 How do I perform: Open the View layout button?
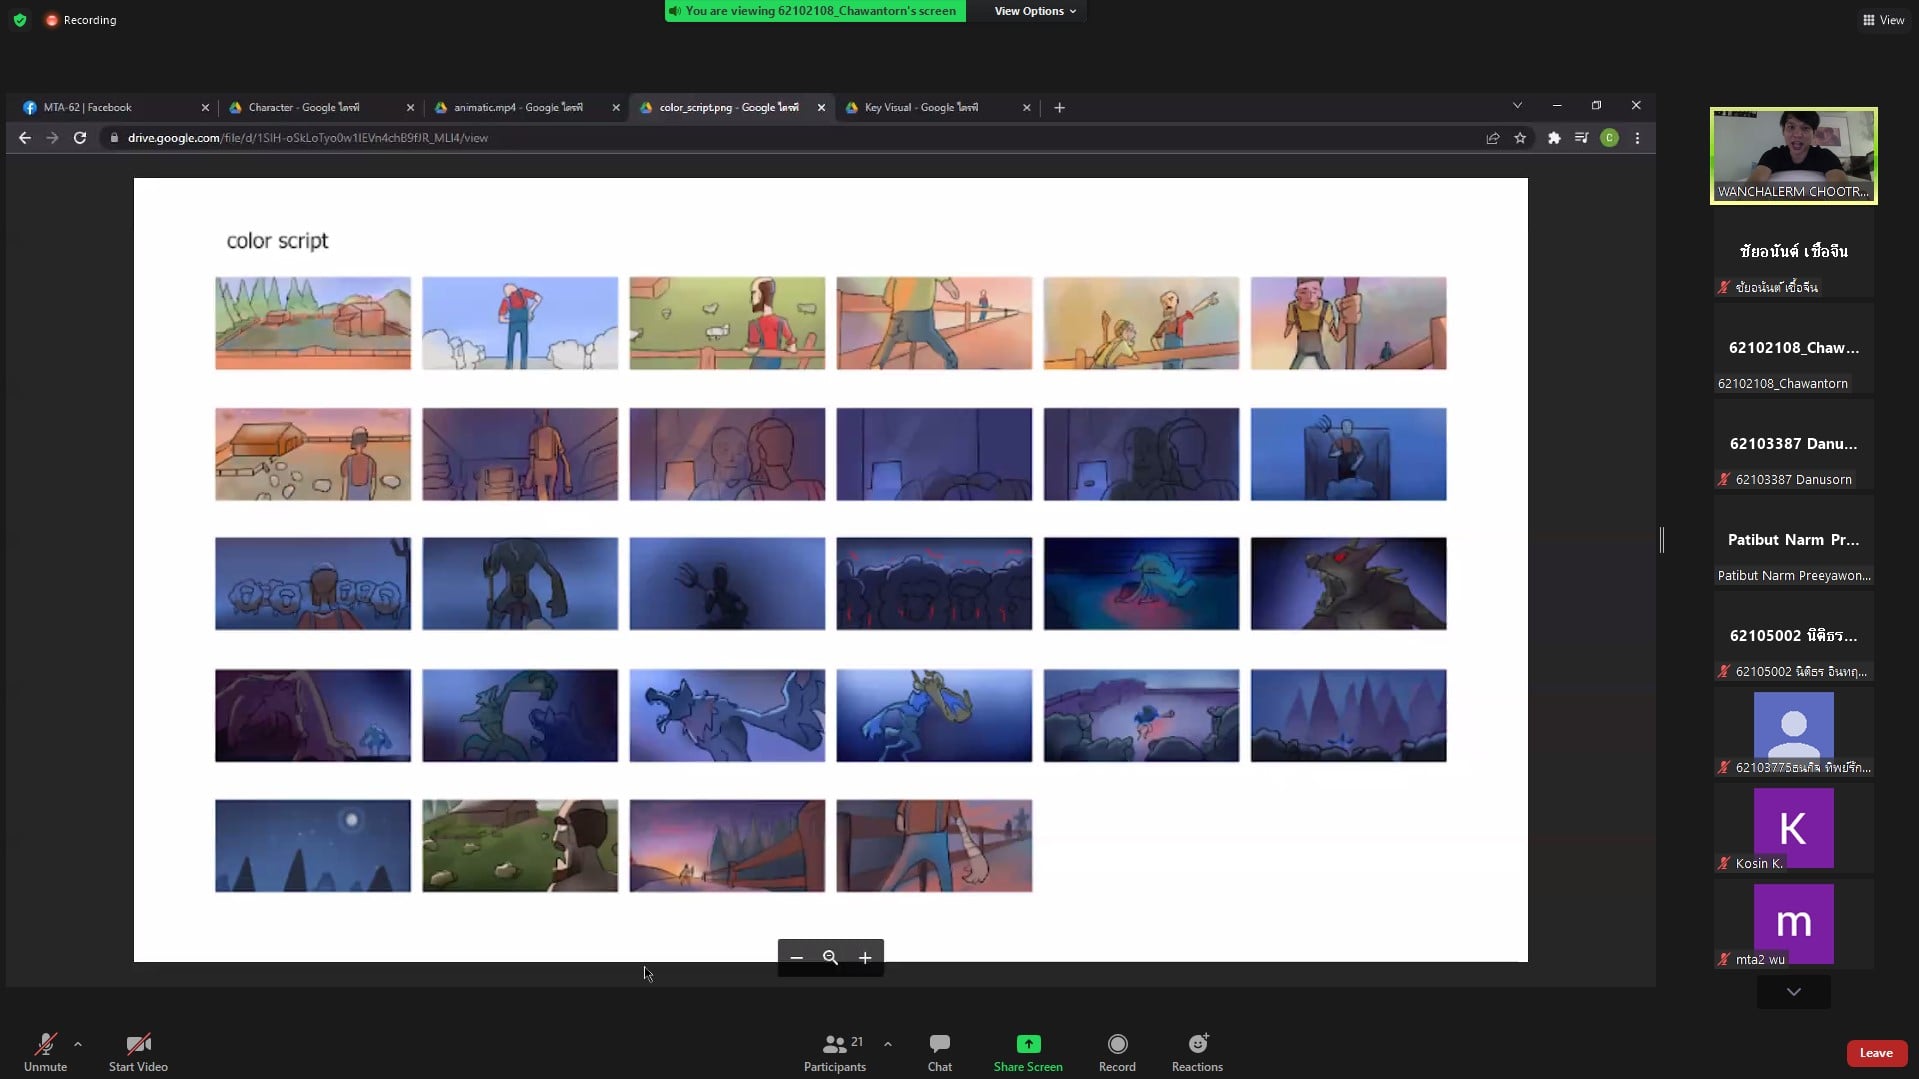click(x=1883, y=20)
